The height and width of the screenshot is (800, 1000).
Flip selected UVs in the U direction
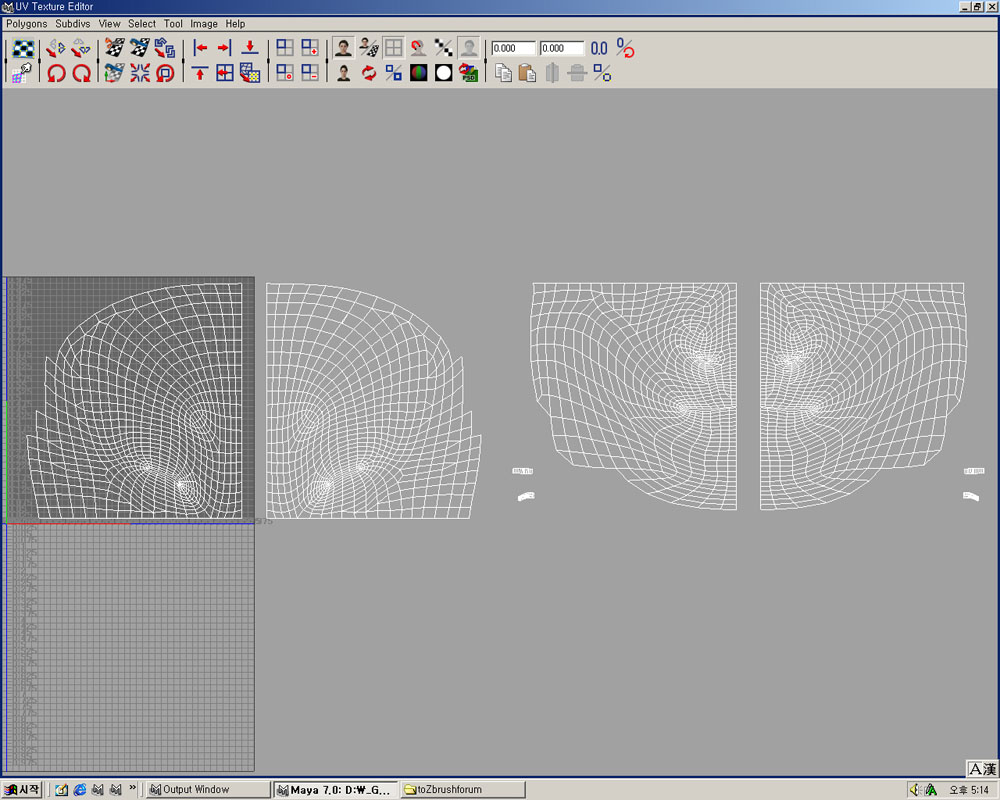[57, 47]
